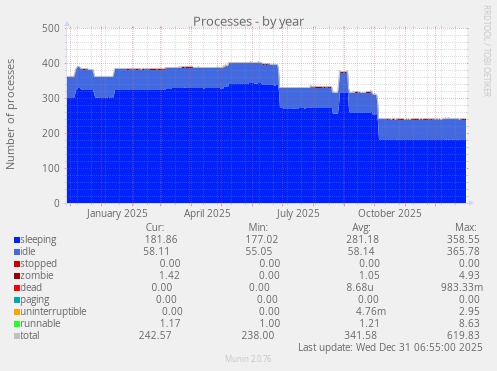Click the 'Cur:' column header
This screenshot has height=371, width=497.
coord(155,227)
